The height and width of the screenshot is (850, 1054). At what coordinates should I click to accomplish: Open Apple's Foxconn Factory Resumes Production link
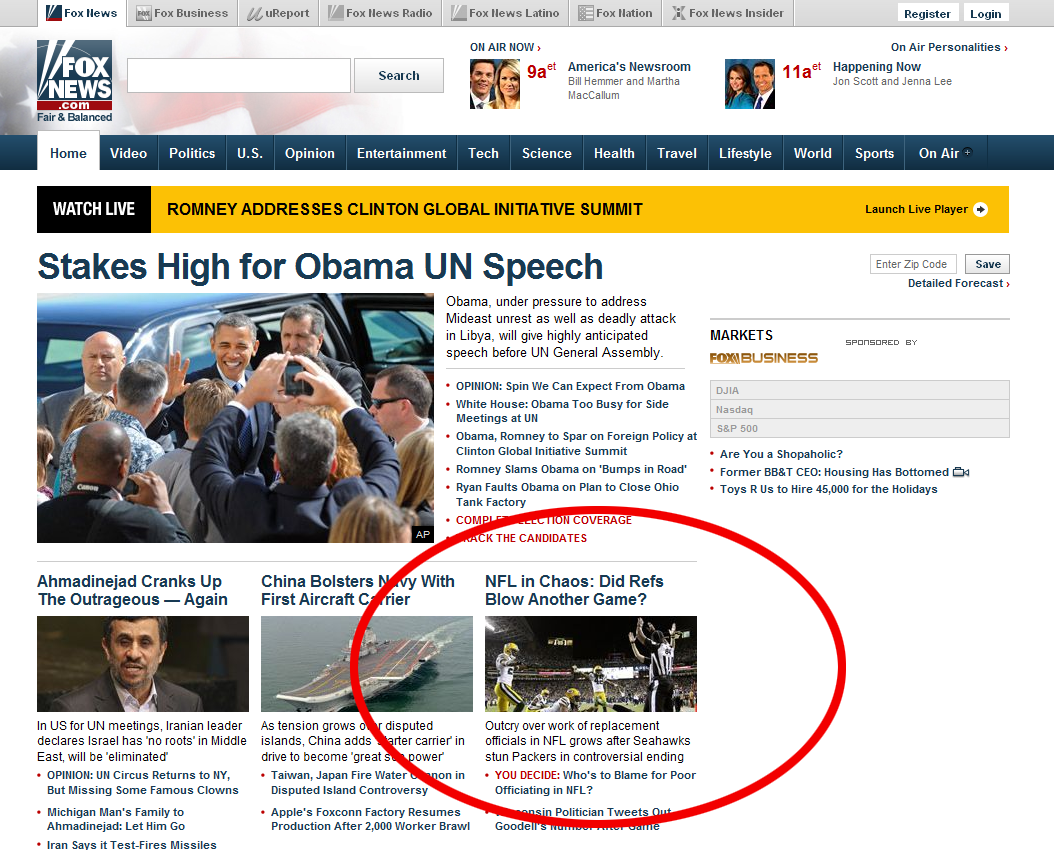coord(370,819)
